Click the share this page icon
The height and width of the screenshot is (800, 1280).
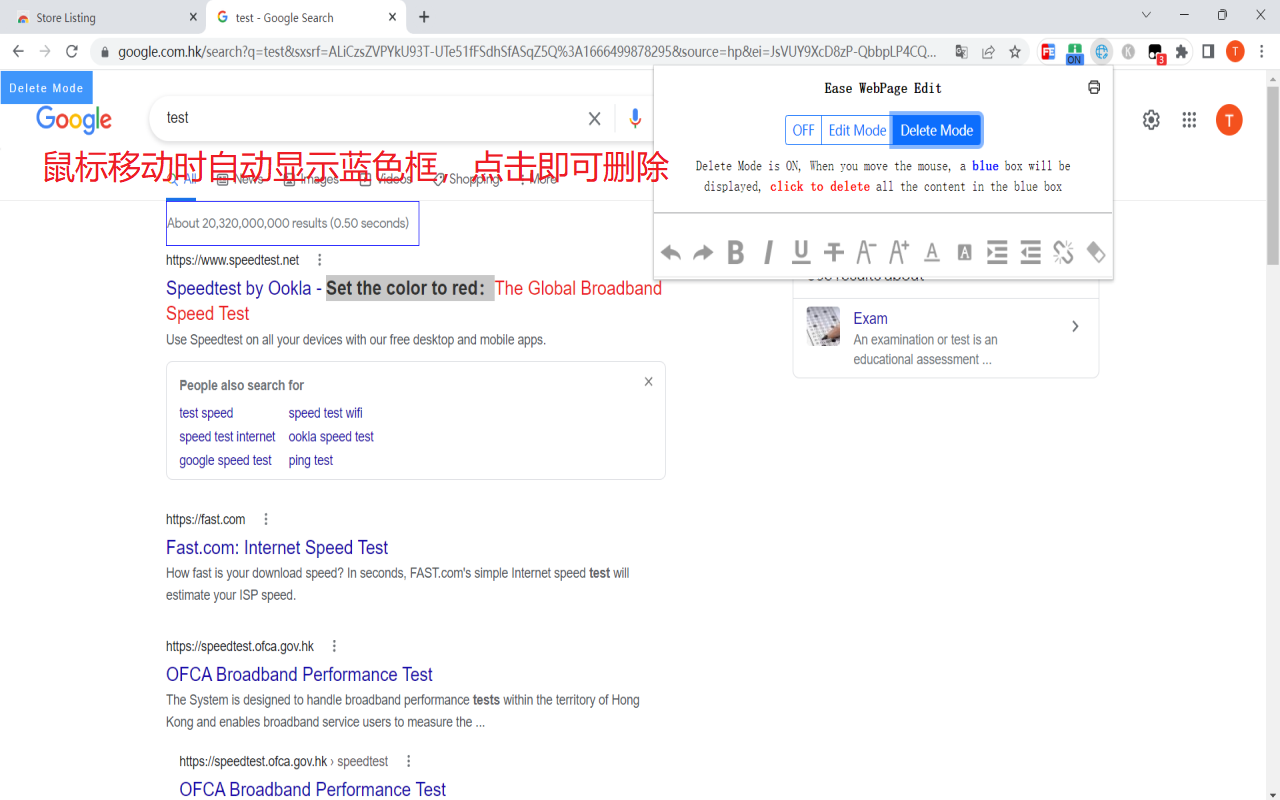tap(988, 51)
